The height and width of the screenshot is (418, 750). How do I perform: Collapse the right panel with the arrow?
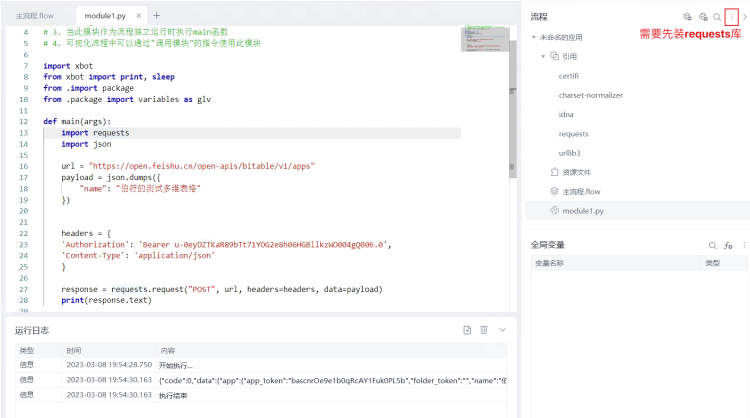[x=744, y=17]
